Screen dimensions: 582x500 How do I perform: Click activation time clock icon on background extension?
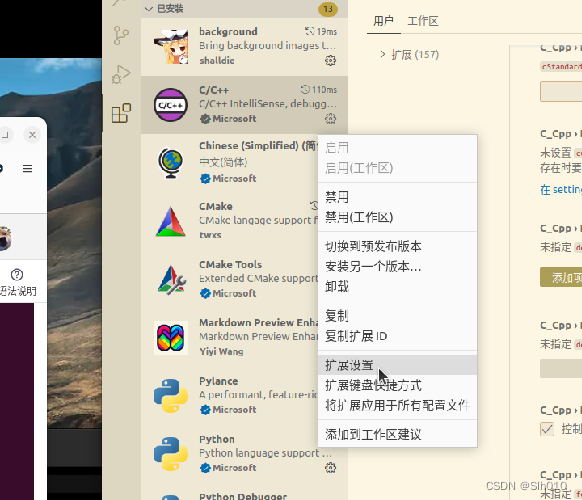tap(310, 32)
